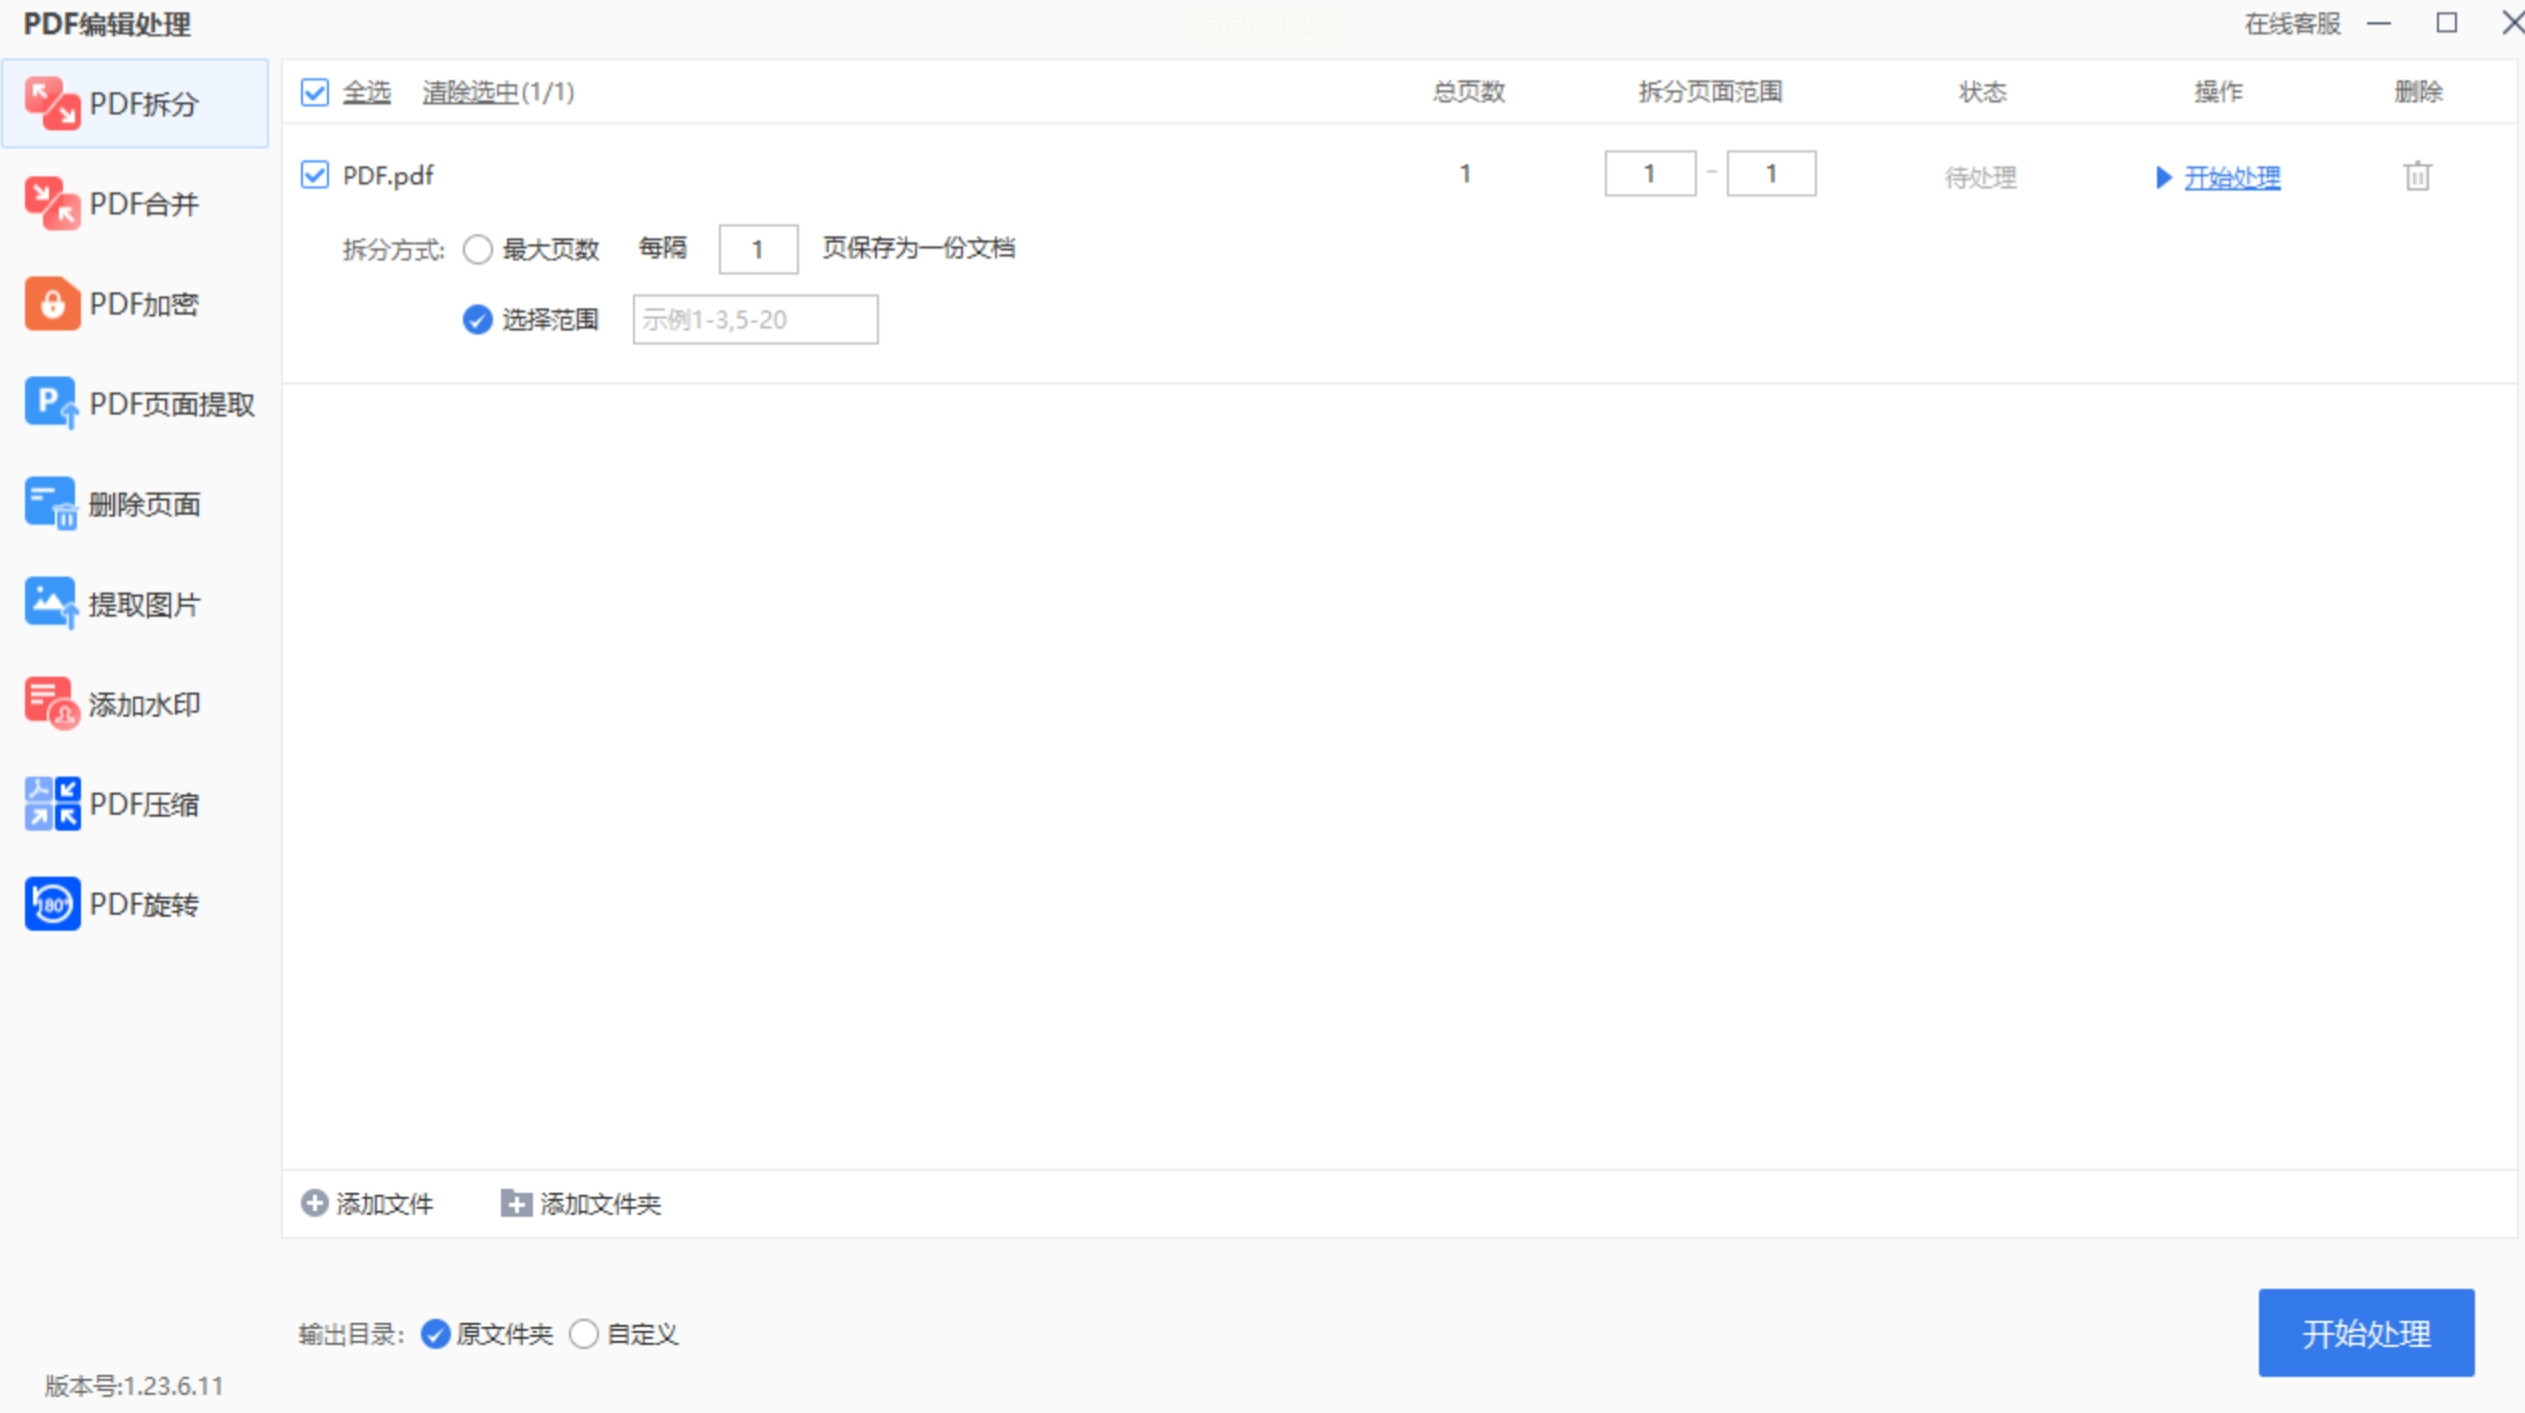Click the 添加文件 add file button
The image size is (2525, 1413).
pyautogui.click(x=368, y=1204)
